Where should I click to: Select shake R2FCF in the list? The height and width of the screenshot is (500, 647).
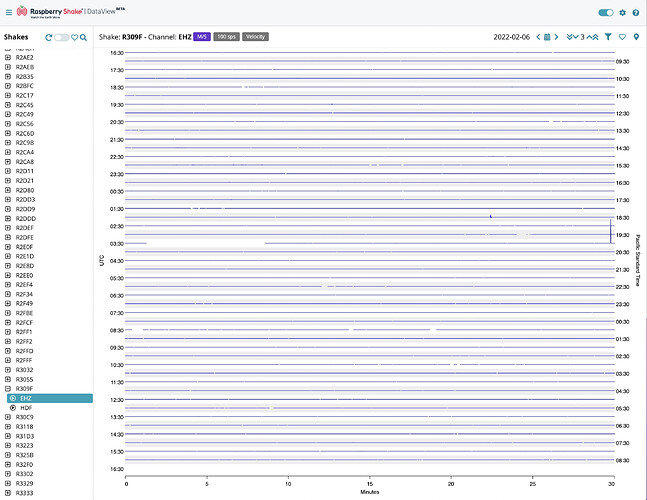(24, 323)
